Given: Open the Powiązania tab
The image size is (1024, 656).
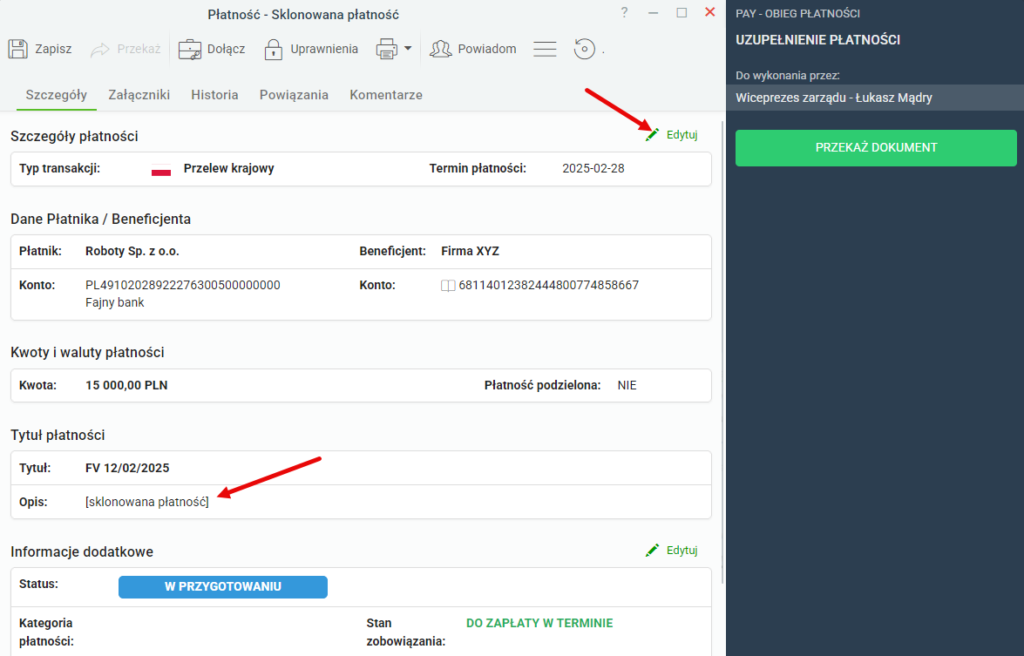Looking at the screenshot, I should [x=294, y=95].
